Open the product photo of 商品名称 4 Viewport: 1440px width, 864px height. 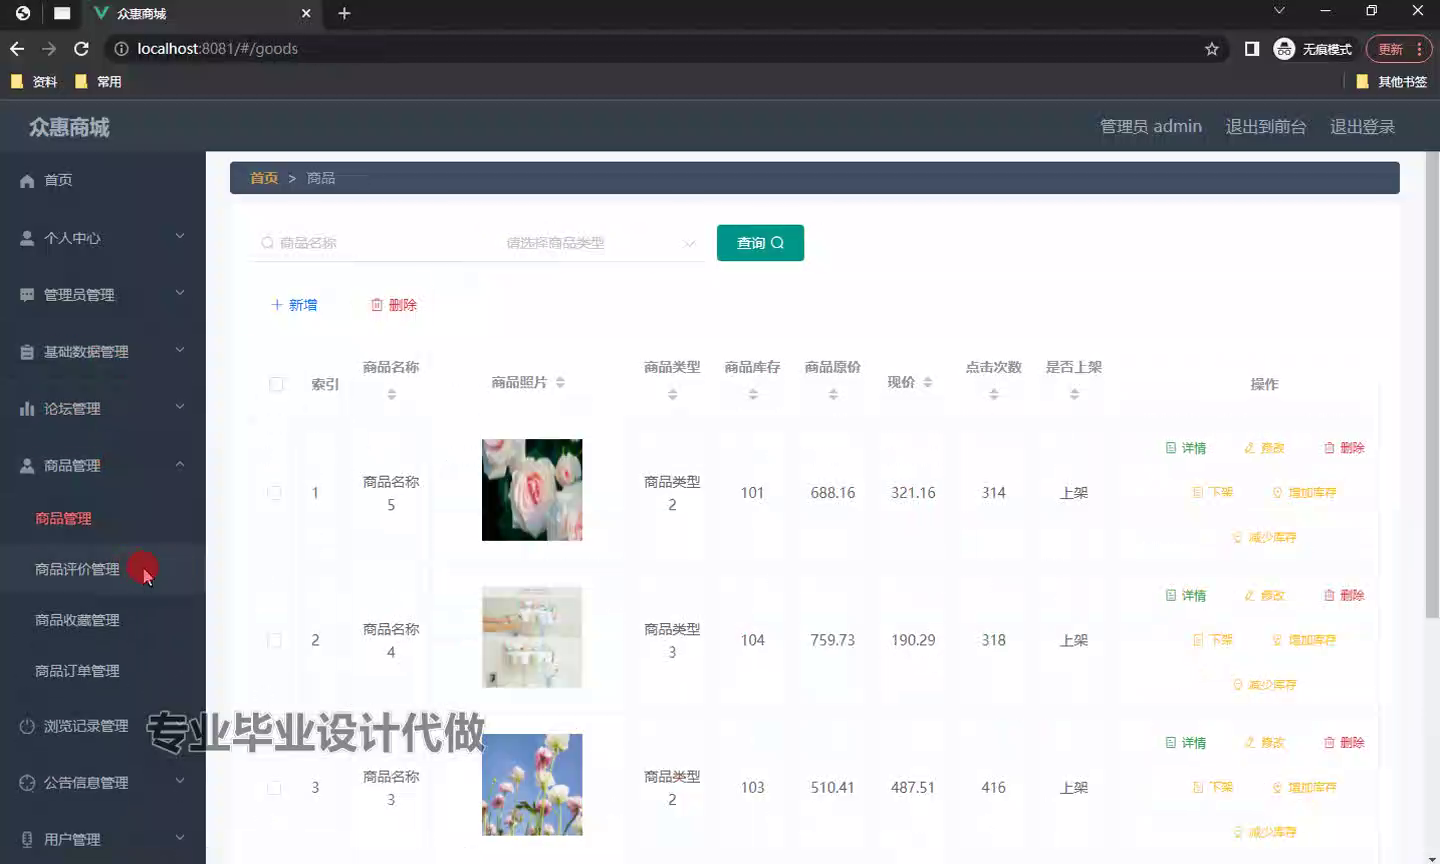(532, 637)
